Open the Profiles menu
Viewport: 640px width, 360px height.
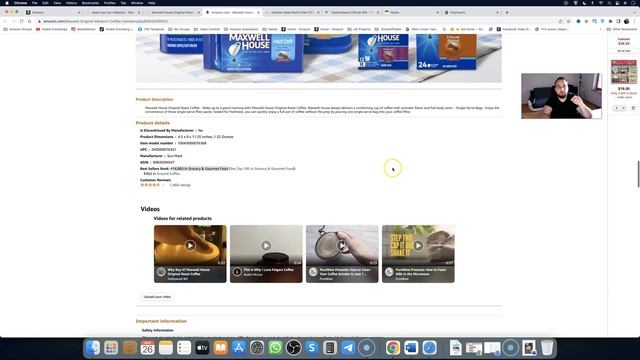109,3
